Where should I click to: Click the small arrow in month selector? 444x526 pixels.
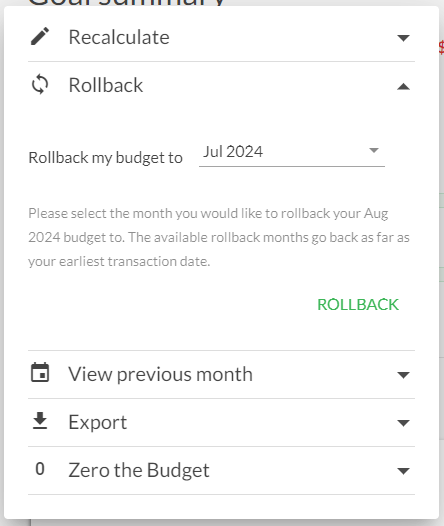pos(374,150)
